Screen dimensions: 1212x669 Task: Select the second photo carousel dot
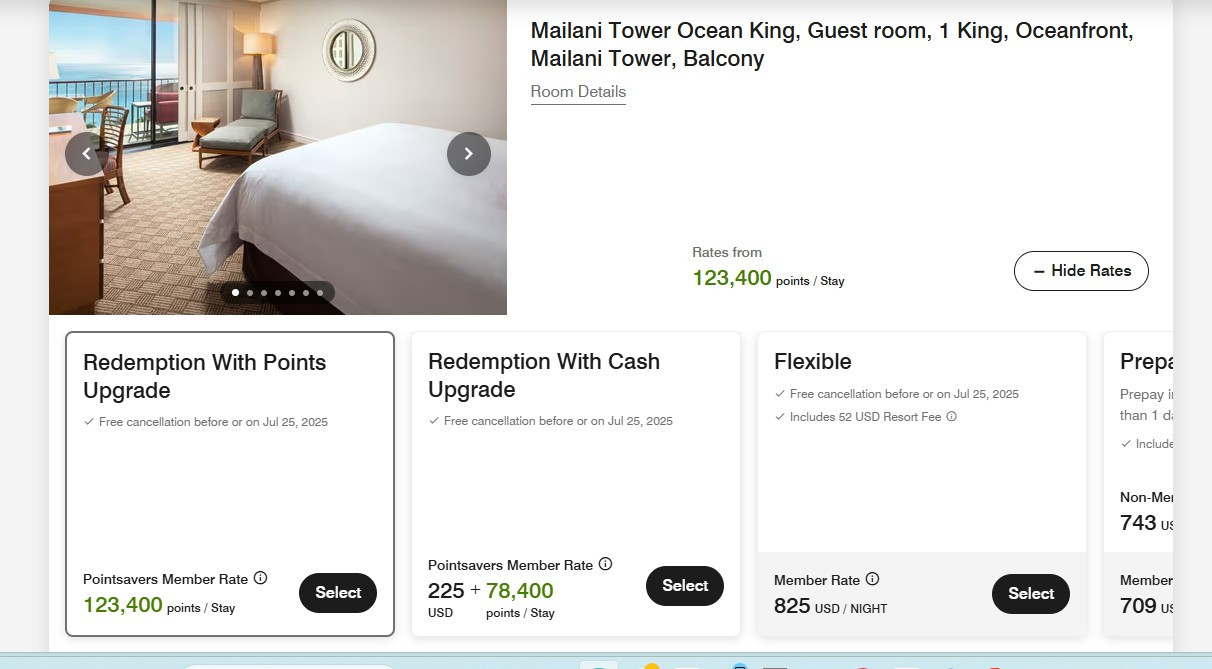(x=249, y=293)
